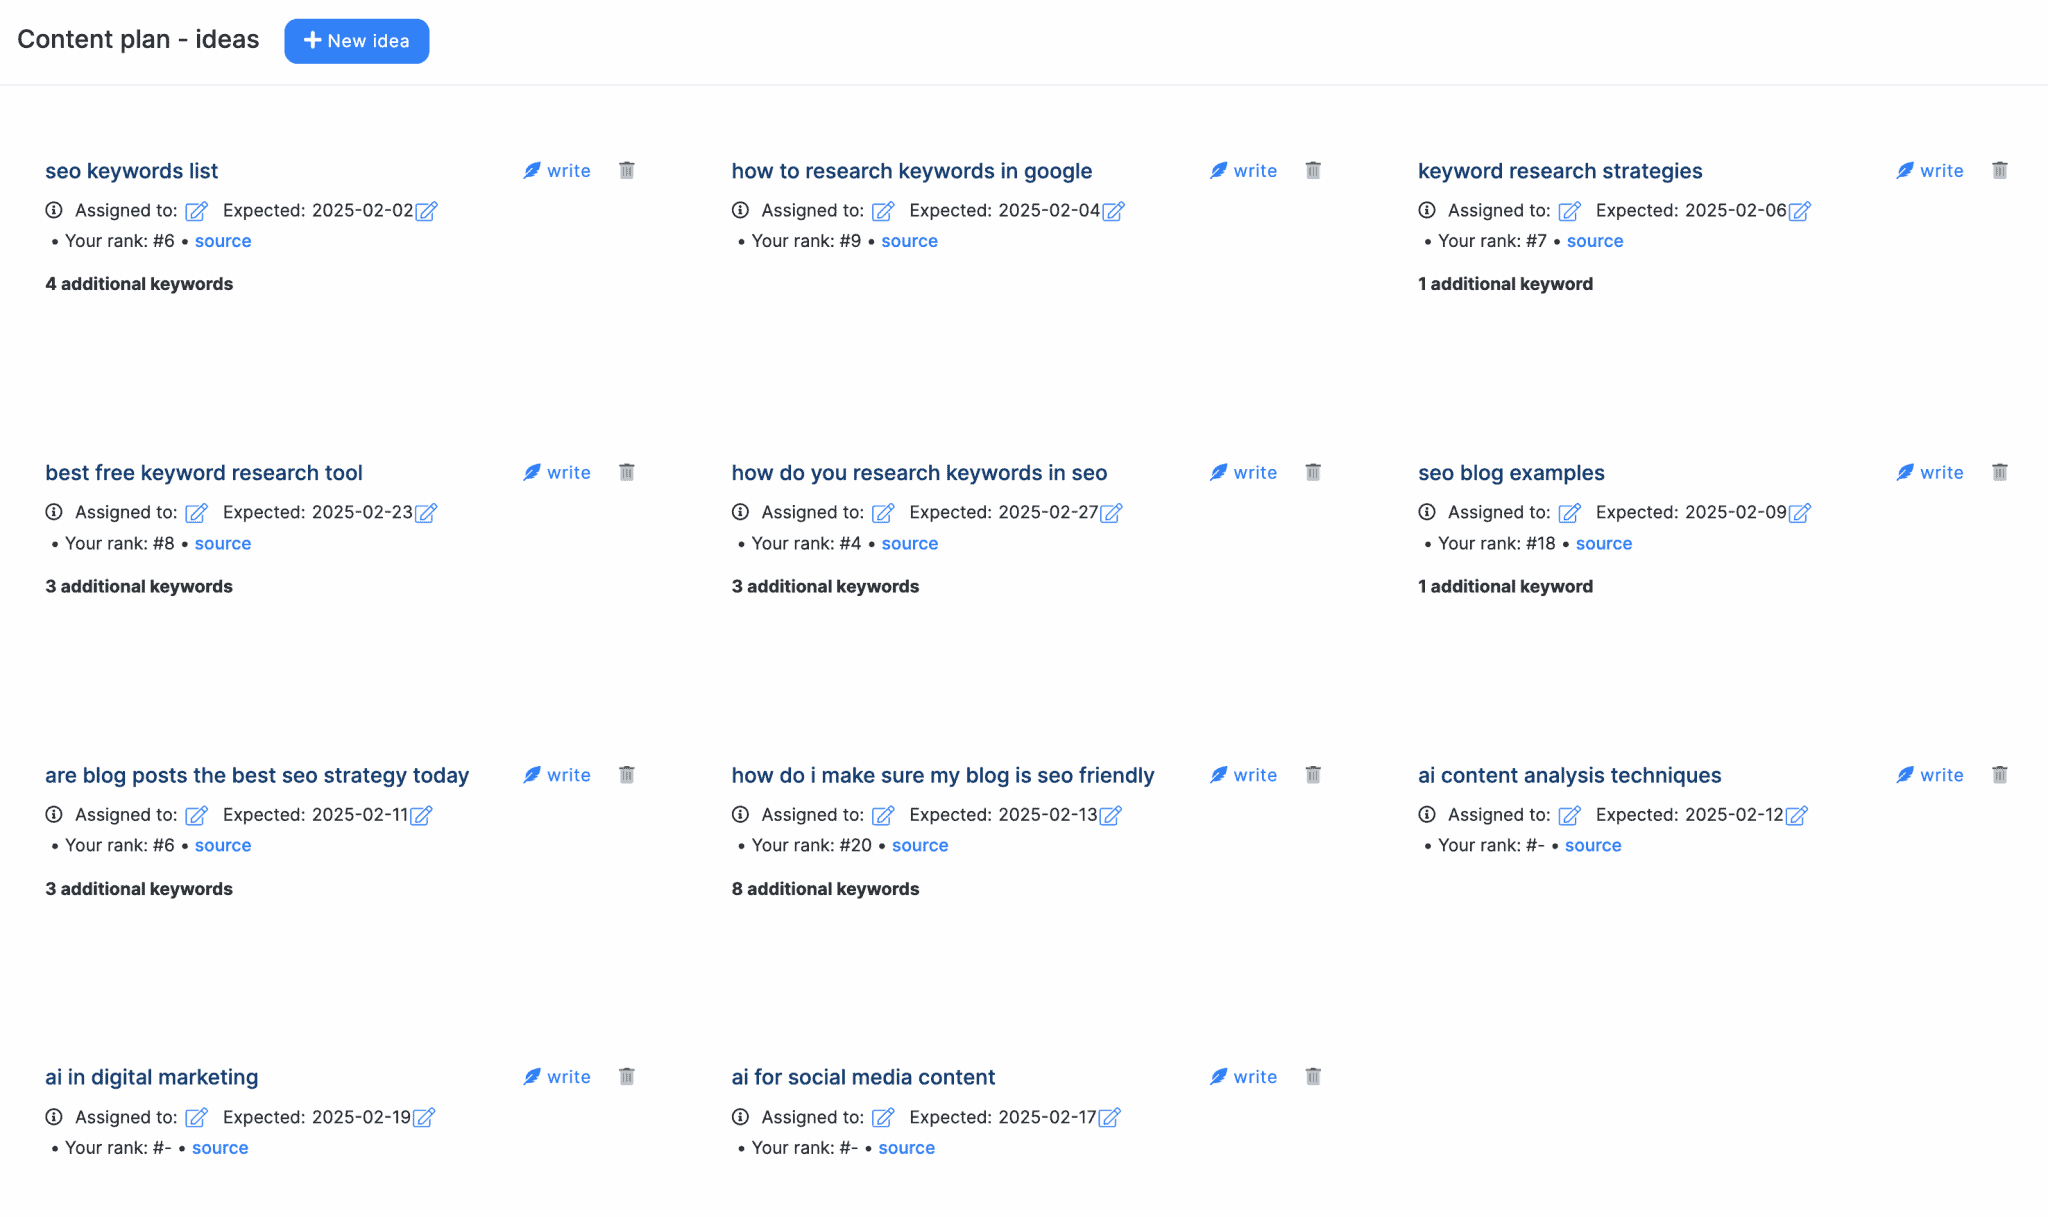
Task: Edit expected date of 'seo blog examples'
Action: pos(1800,513)
